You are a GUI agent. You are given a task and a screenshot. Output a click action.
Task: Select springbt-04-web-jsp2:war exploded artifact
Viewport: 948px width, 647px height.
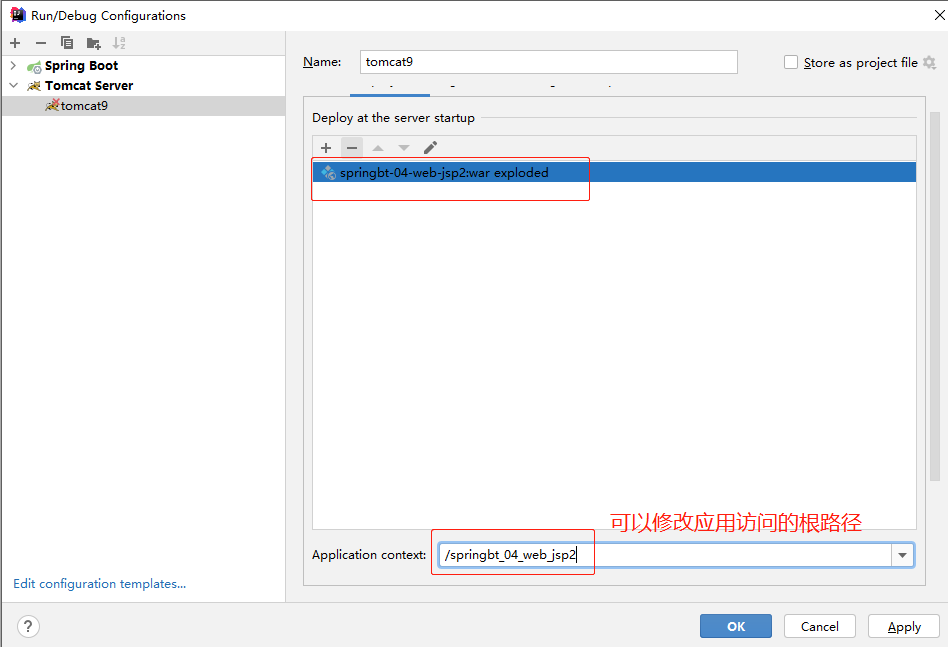(614, 172)
